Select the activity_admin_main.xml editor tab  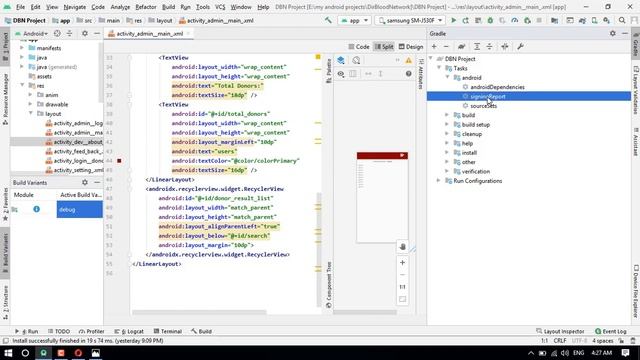149,33
